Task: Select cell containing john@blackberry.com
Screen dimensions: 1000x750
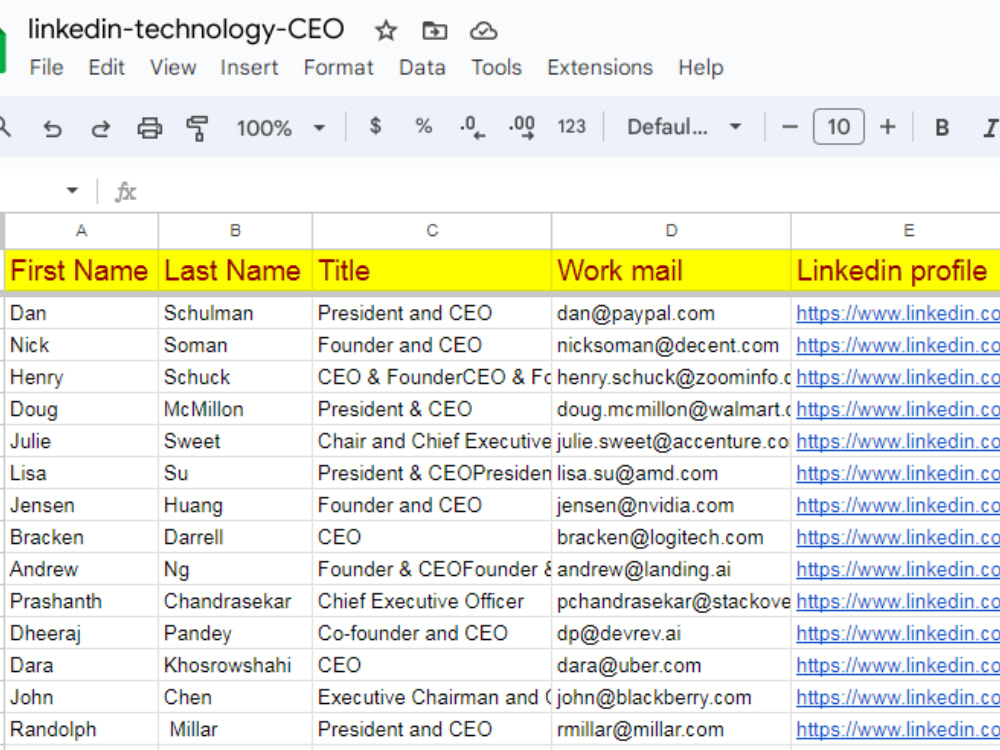Action: [x=671, y=697]
